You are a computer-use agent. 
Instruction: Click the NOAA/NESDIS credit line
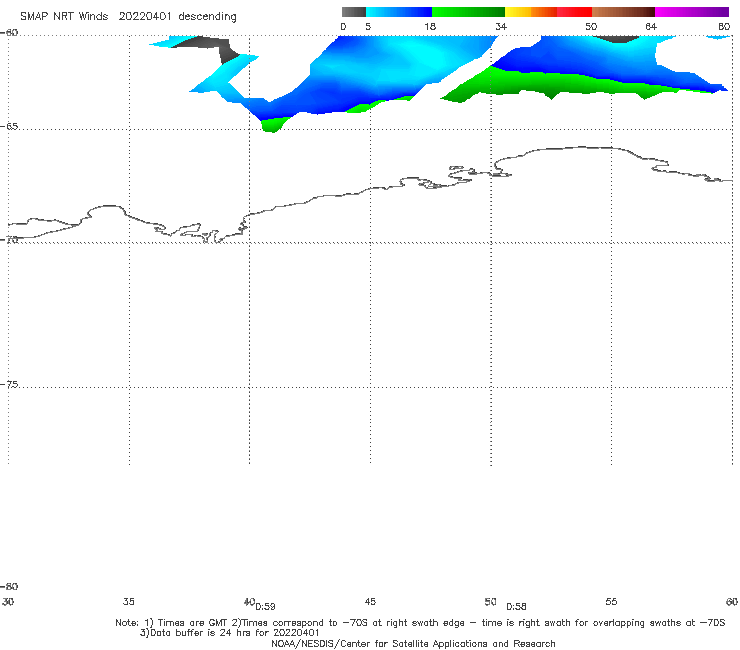click(x=413, y=644)
